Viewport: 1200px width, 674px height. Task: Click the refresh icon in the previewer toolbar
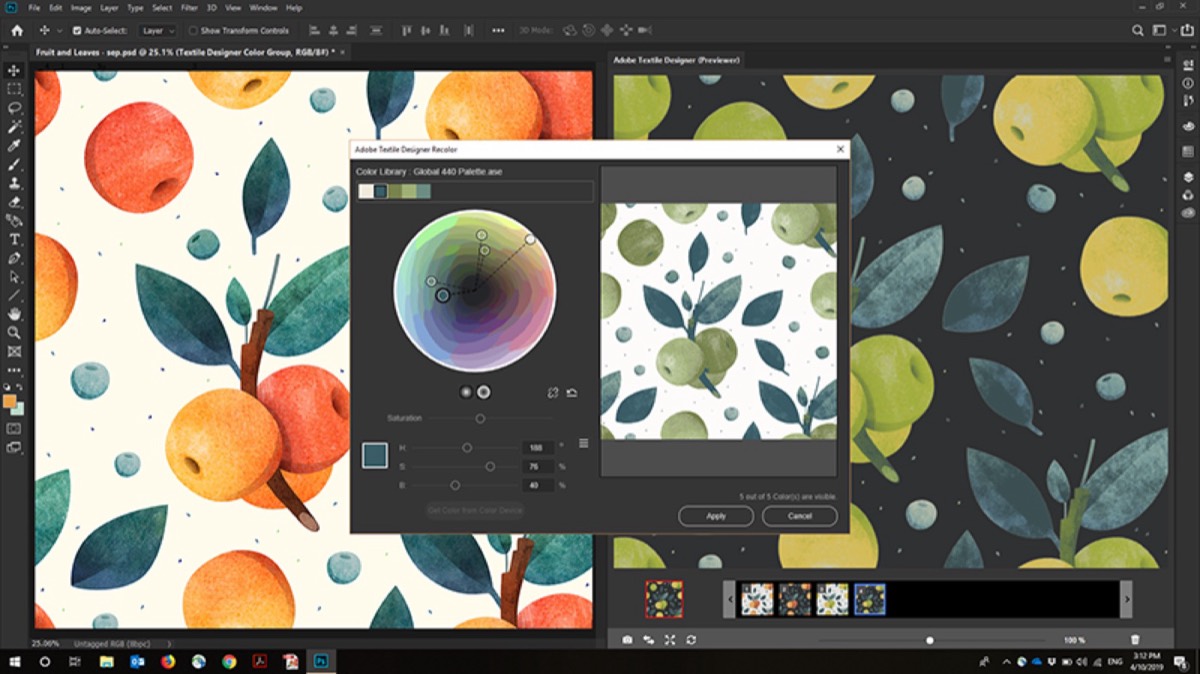691,639
